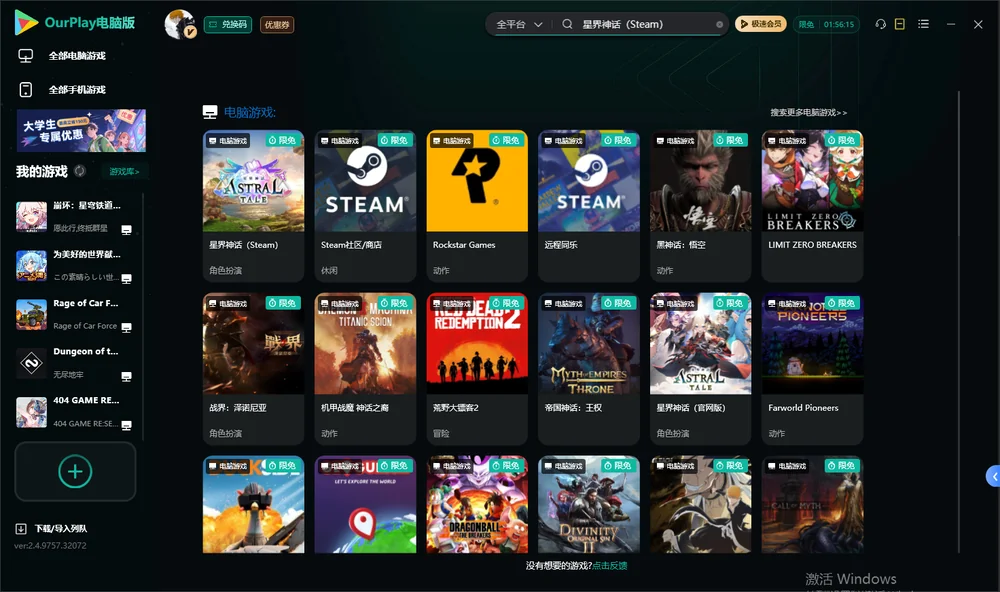Click 电脑游戏 tag on Steam社区/商店 card
The height and width of the screenshot is (592, 1000).
coord(340,140)
